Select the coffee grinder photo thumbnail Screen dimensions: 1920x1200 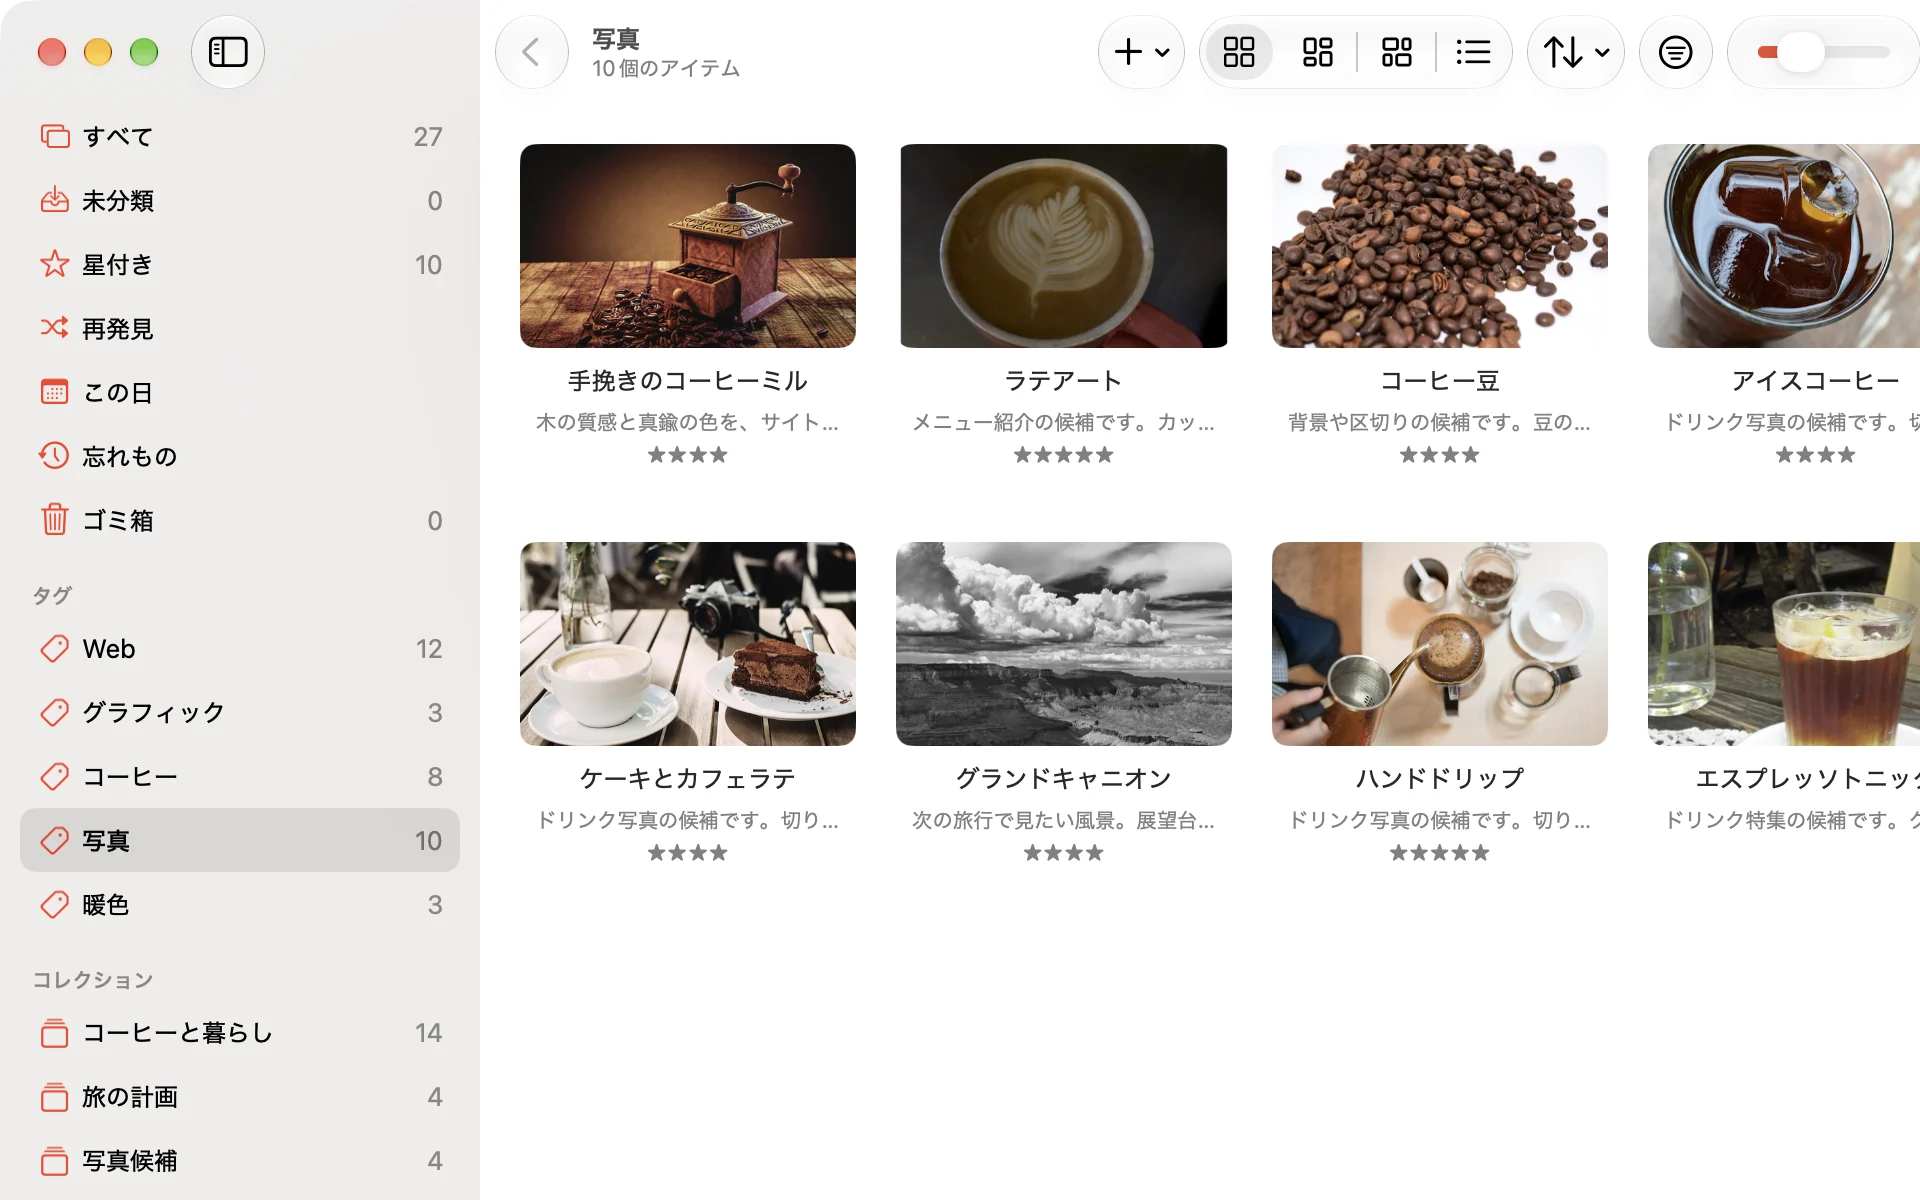[x=688, y=246]
